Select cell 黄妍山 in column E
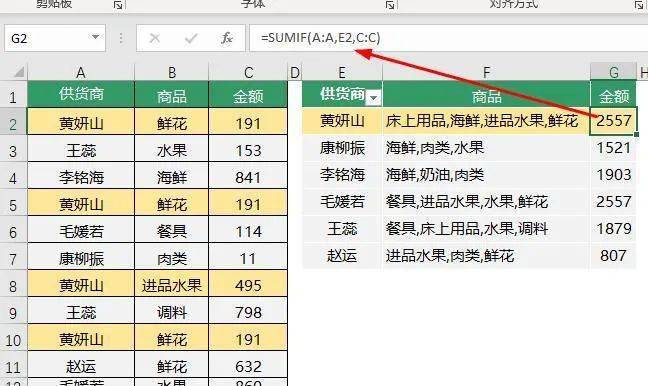Image resolution: width=648 pixels, height=386 pixels. tap(342, 121)
